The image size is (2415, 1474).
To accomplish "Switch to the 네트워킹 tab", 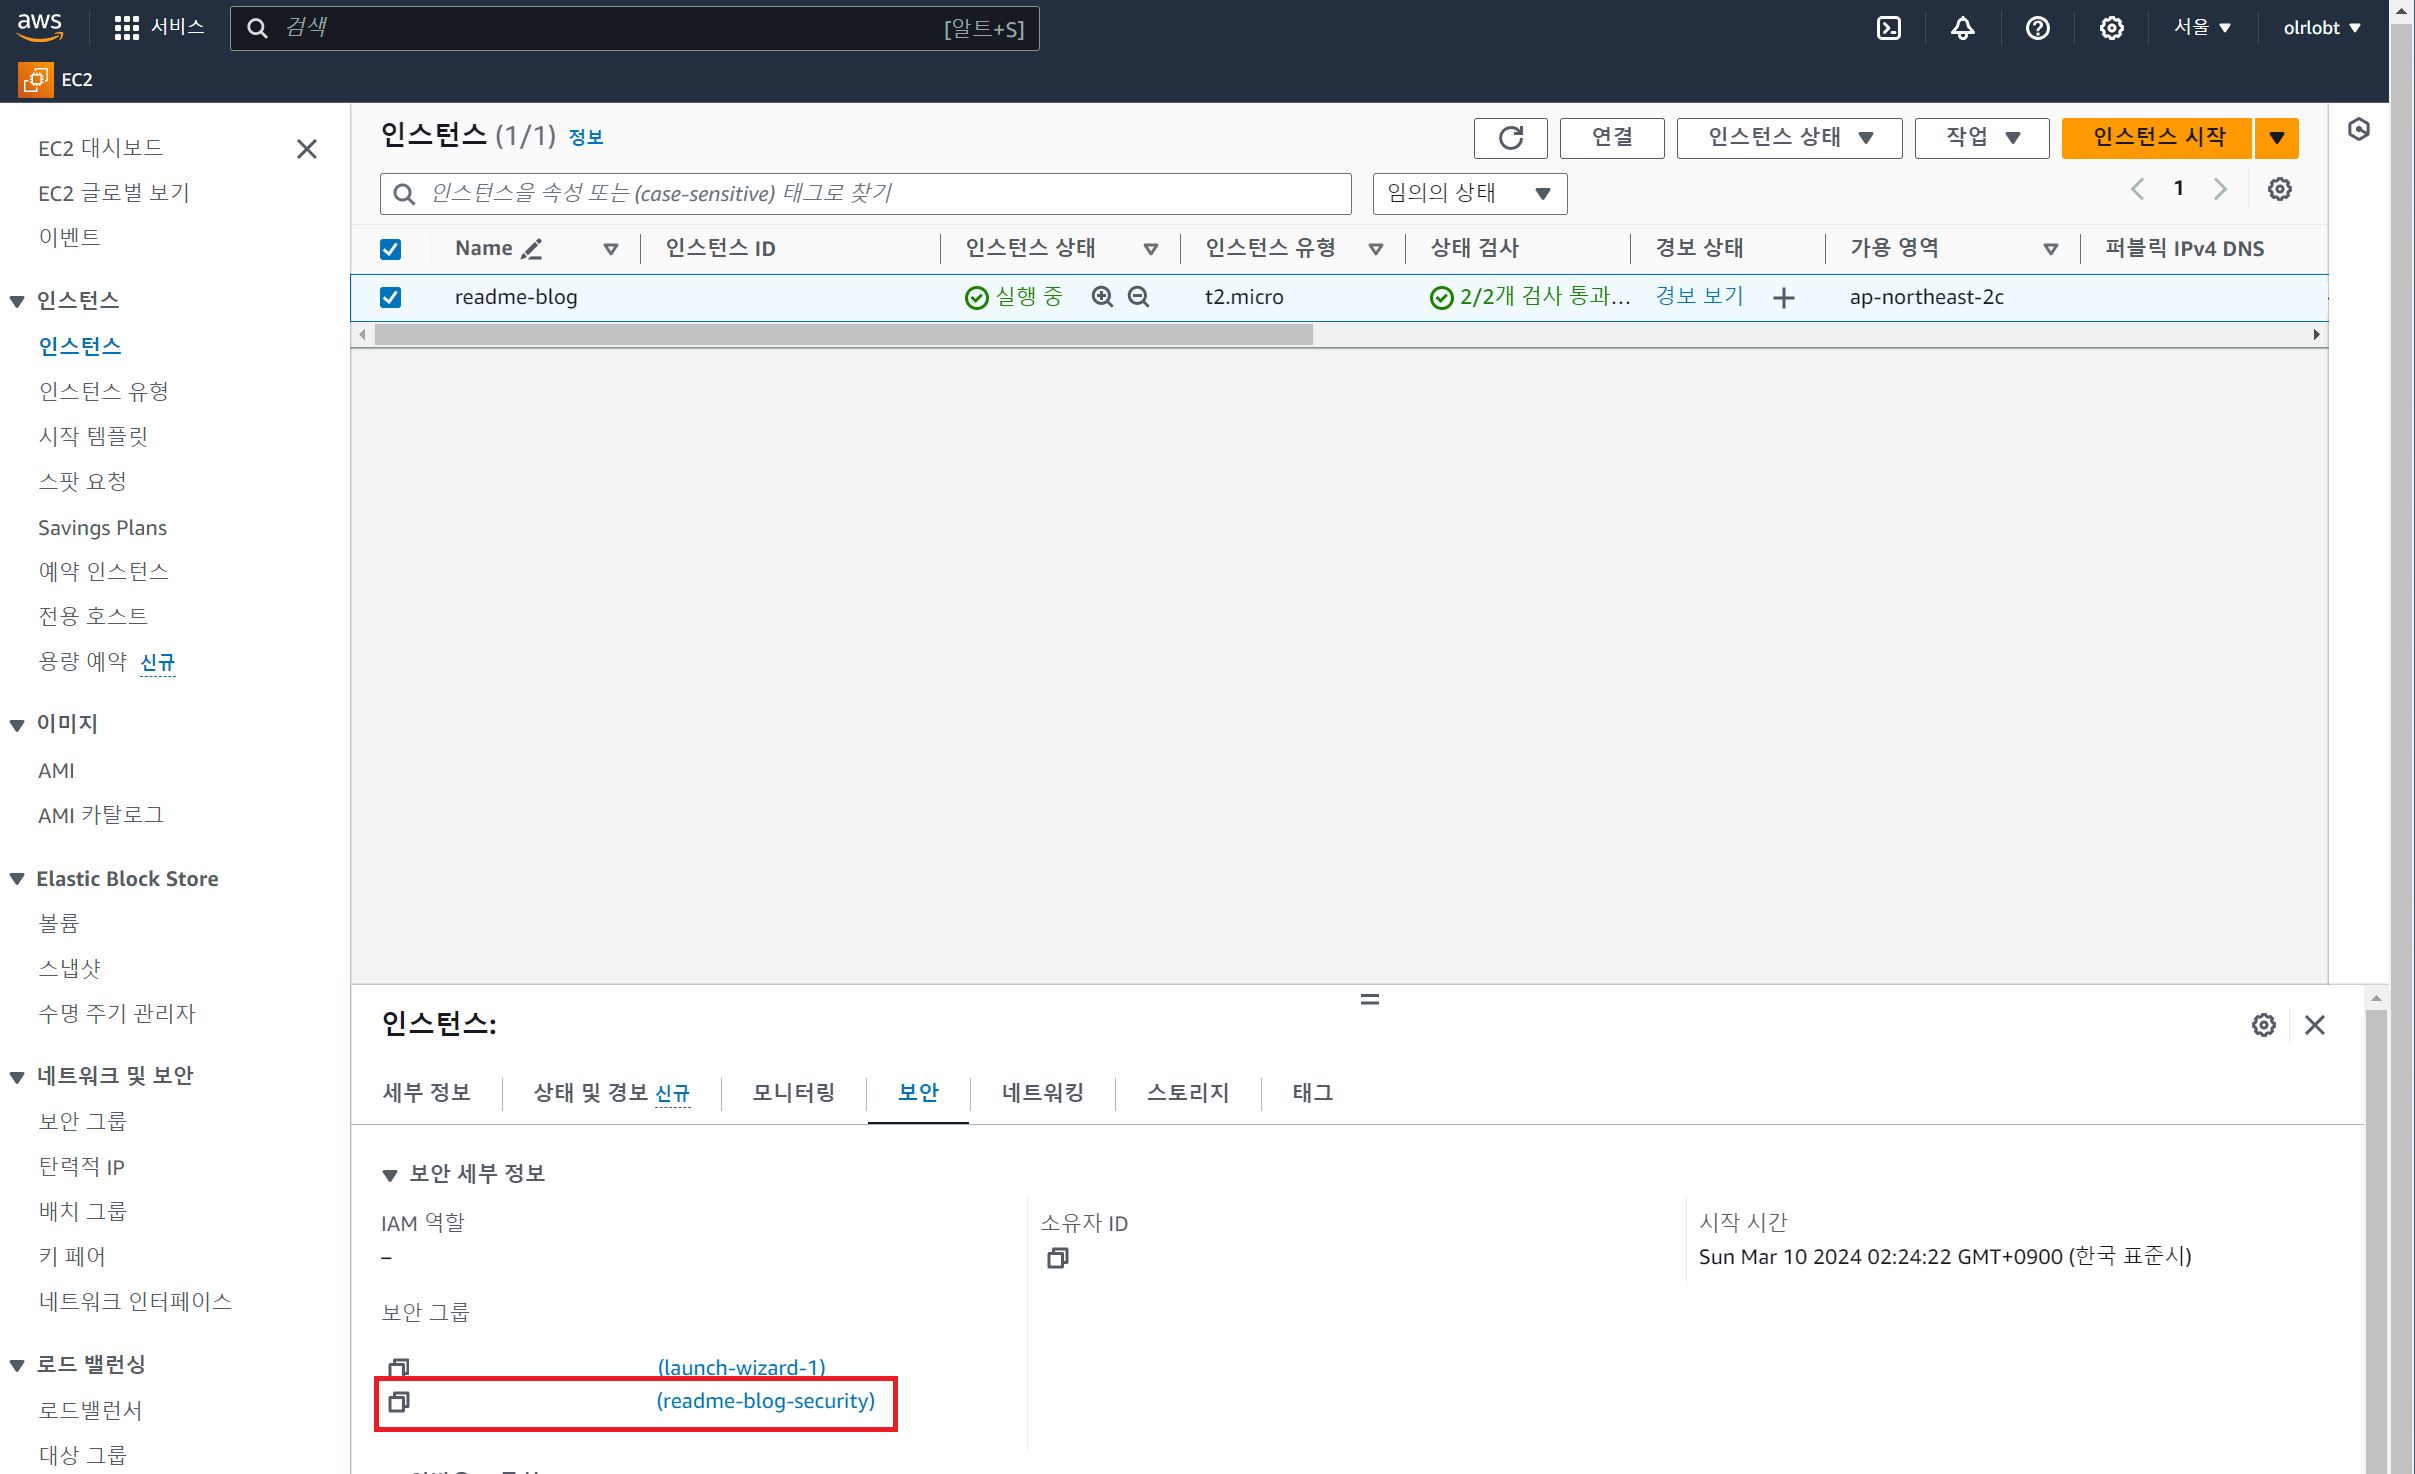I will (x=1042, y=1093).
